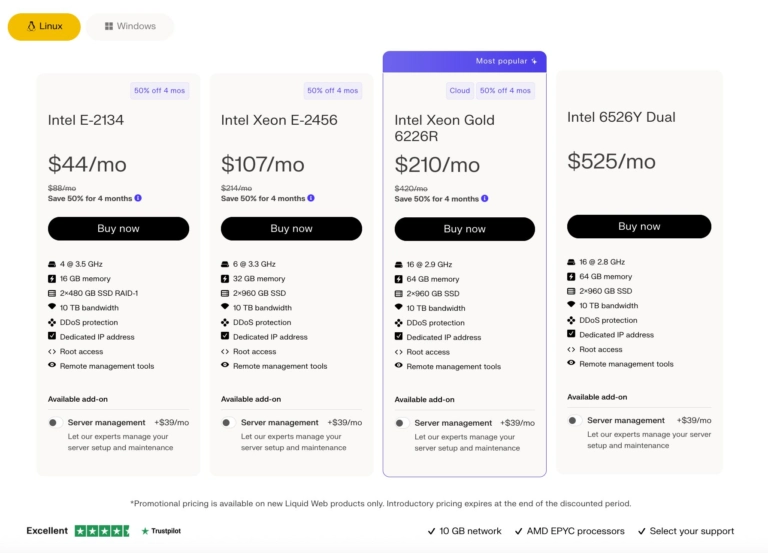Screen dimensions: 768x553
Task: Click info icon under $107/mo price
Action: 311,198
